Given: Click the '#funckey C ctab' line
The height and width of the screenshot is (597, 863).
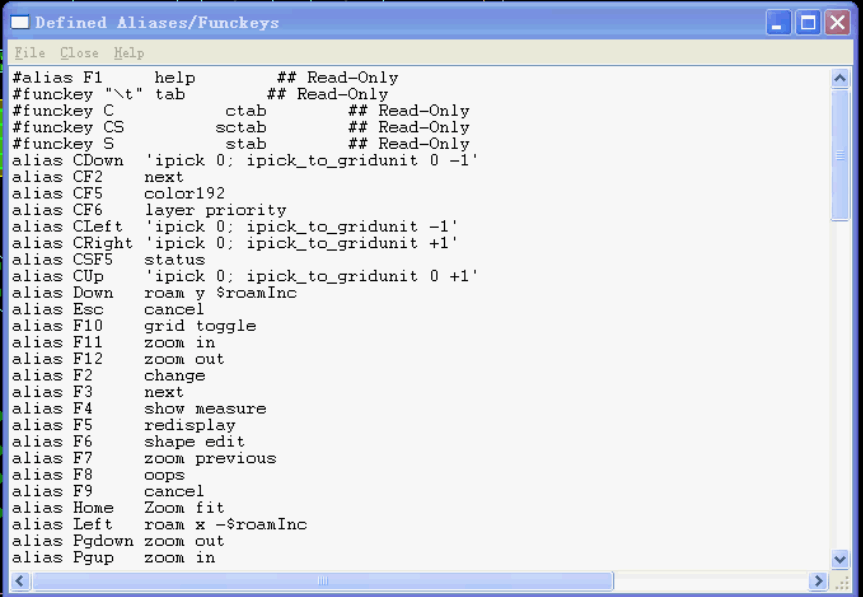Looking at the screenshot, I should (x=241, y=111).
